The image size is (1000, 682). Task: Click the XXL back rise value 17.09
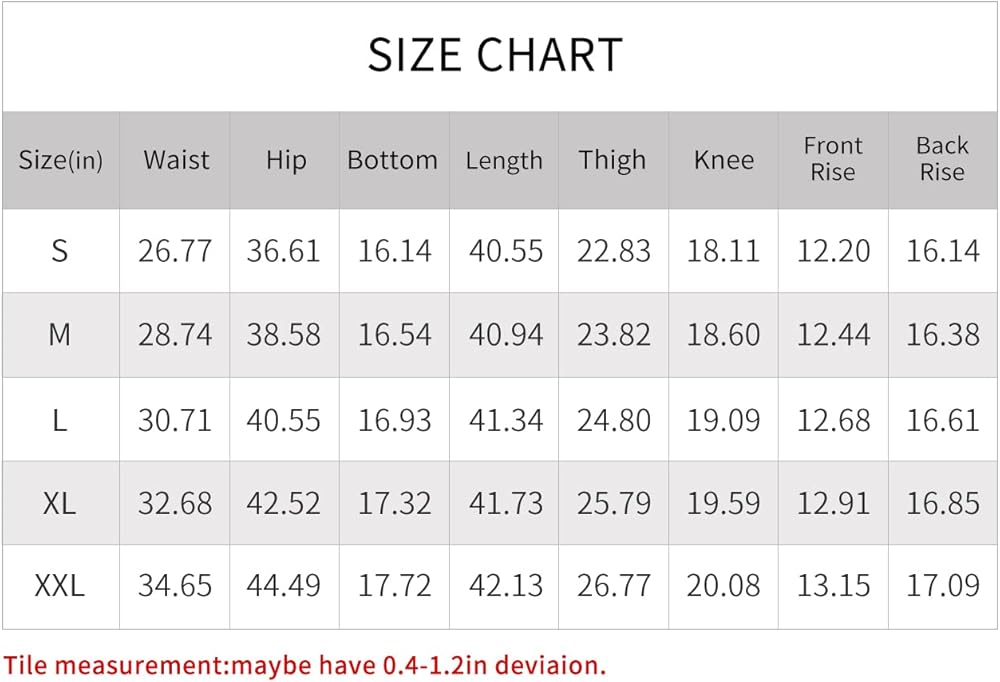943,587
